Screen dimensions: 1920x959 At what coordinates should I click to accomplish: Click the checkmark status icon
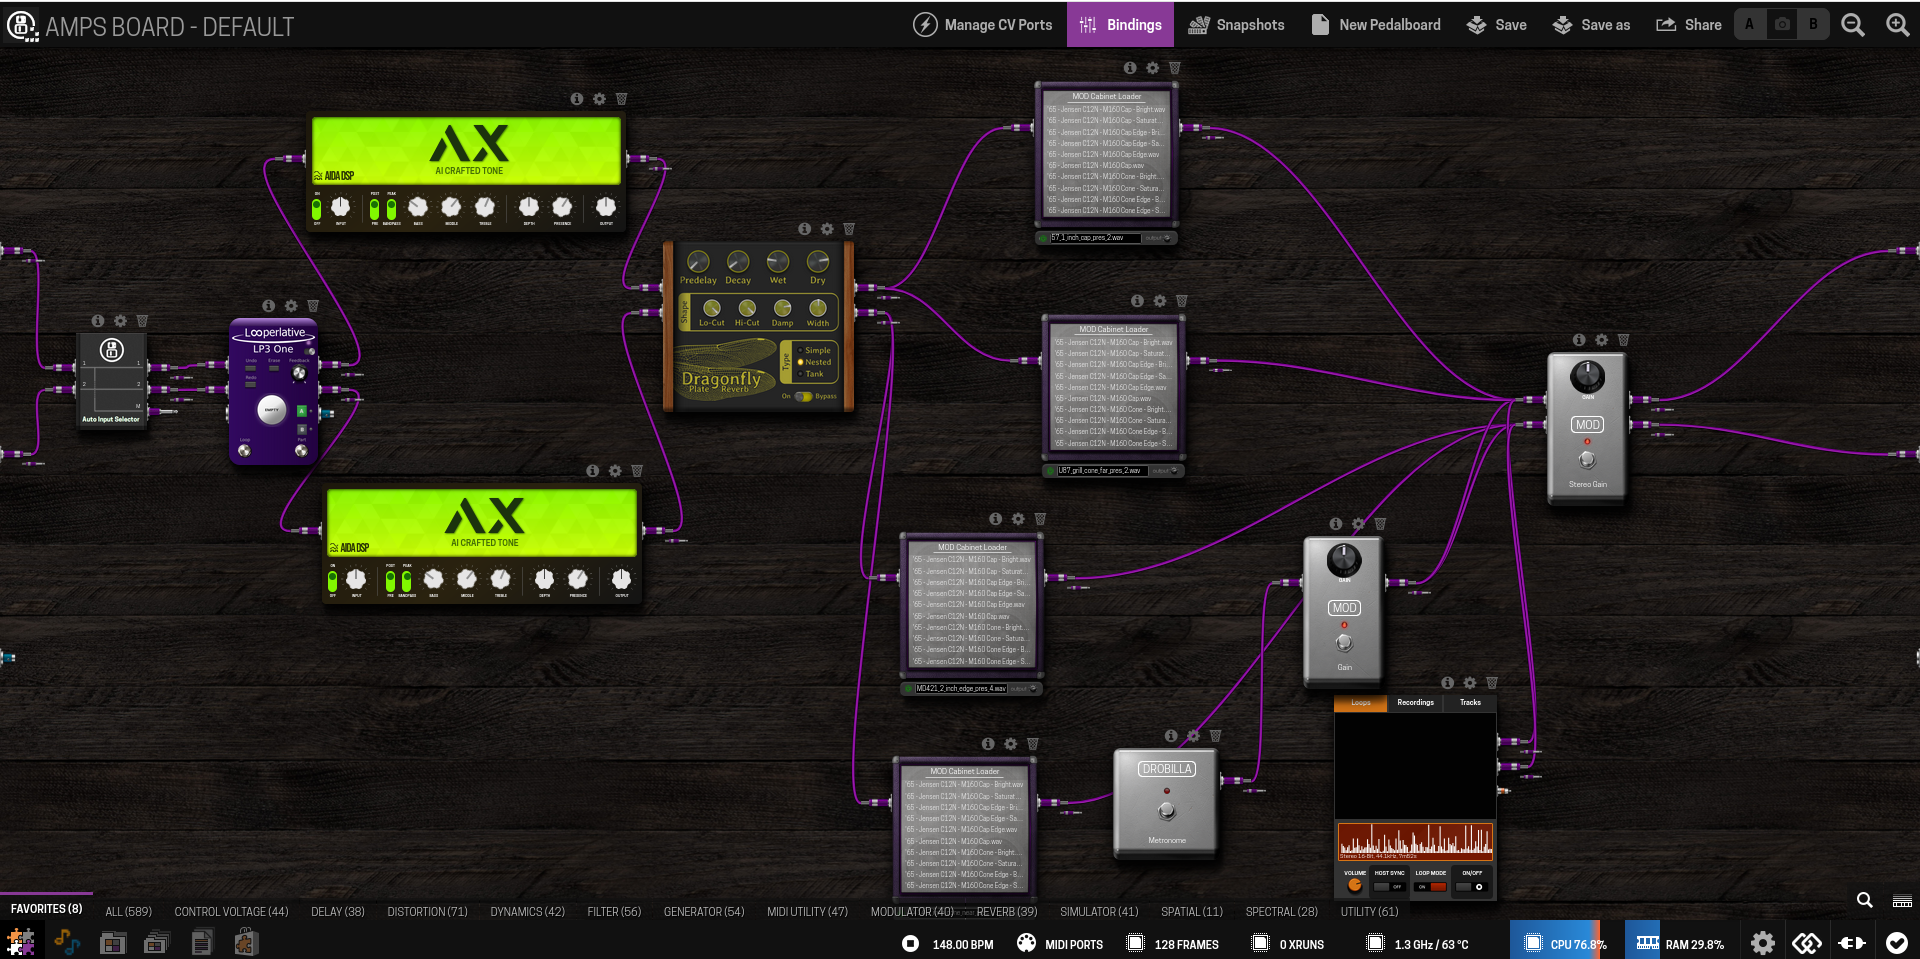point(1897,943)
